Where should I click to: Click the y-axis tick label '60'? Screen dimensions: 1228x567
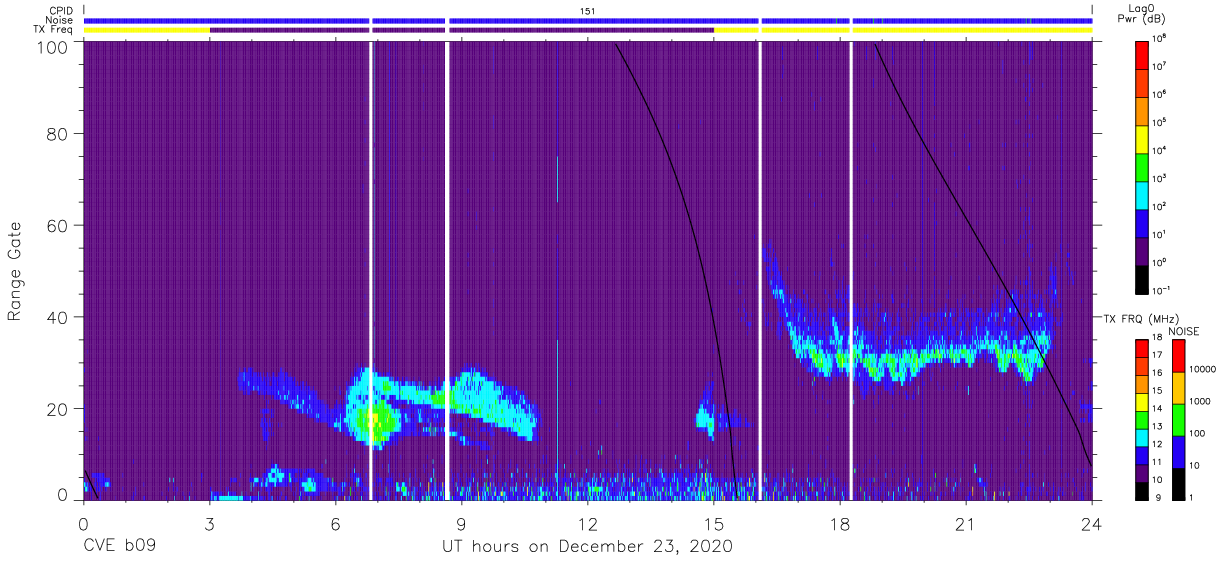[56, 226]
